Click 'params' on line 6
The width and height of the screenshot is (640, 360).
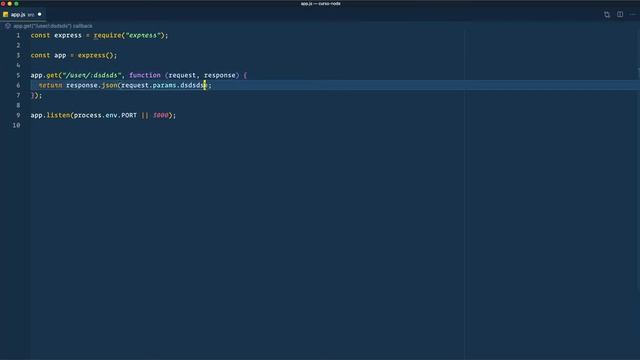click(x=164, y=85)
